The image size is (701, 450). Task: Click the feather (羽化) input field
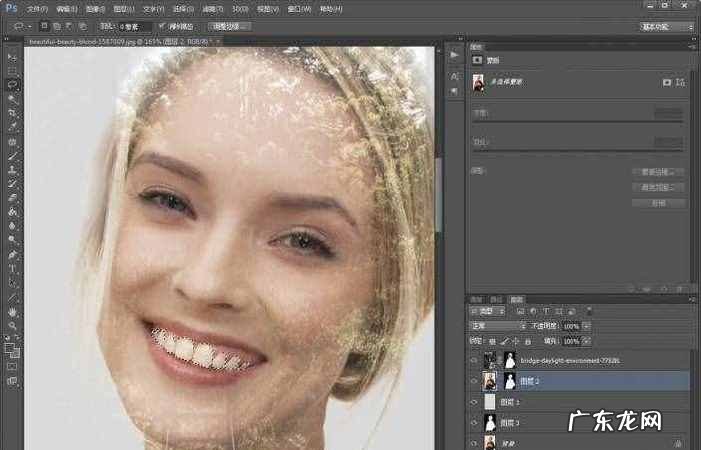pos(136,25)
